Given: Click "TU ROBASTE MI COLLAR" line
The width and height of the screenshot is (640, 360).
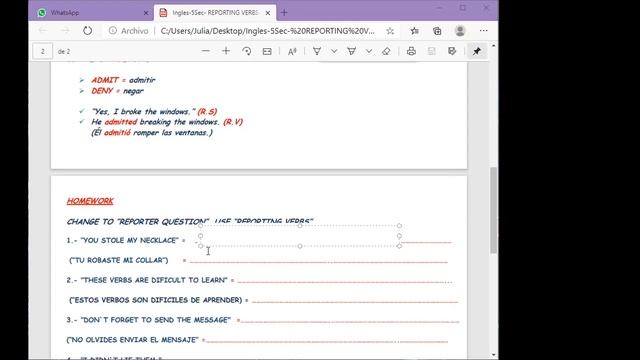Looking at the screenshot, I should 118,260.
